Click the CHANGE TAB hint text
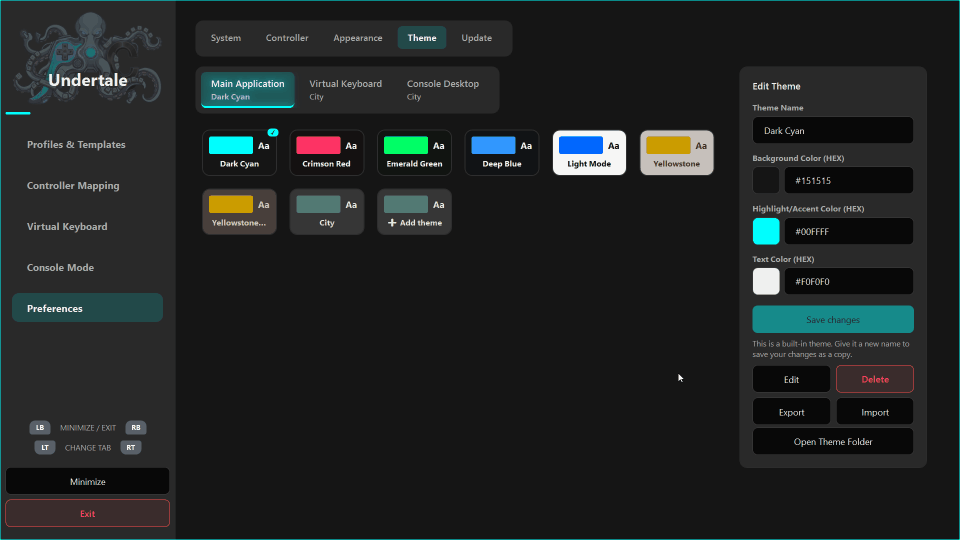Image resolution: width=960 pixels, height=540 pixels. click(x=88, y=448)
